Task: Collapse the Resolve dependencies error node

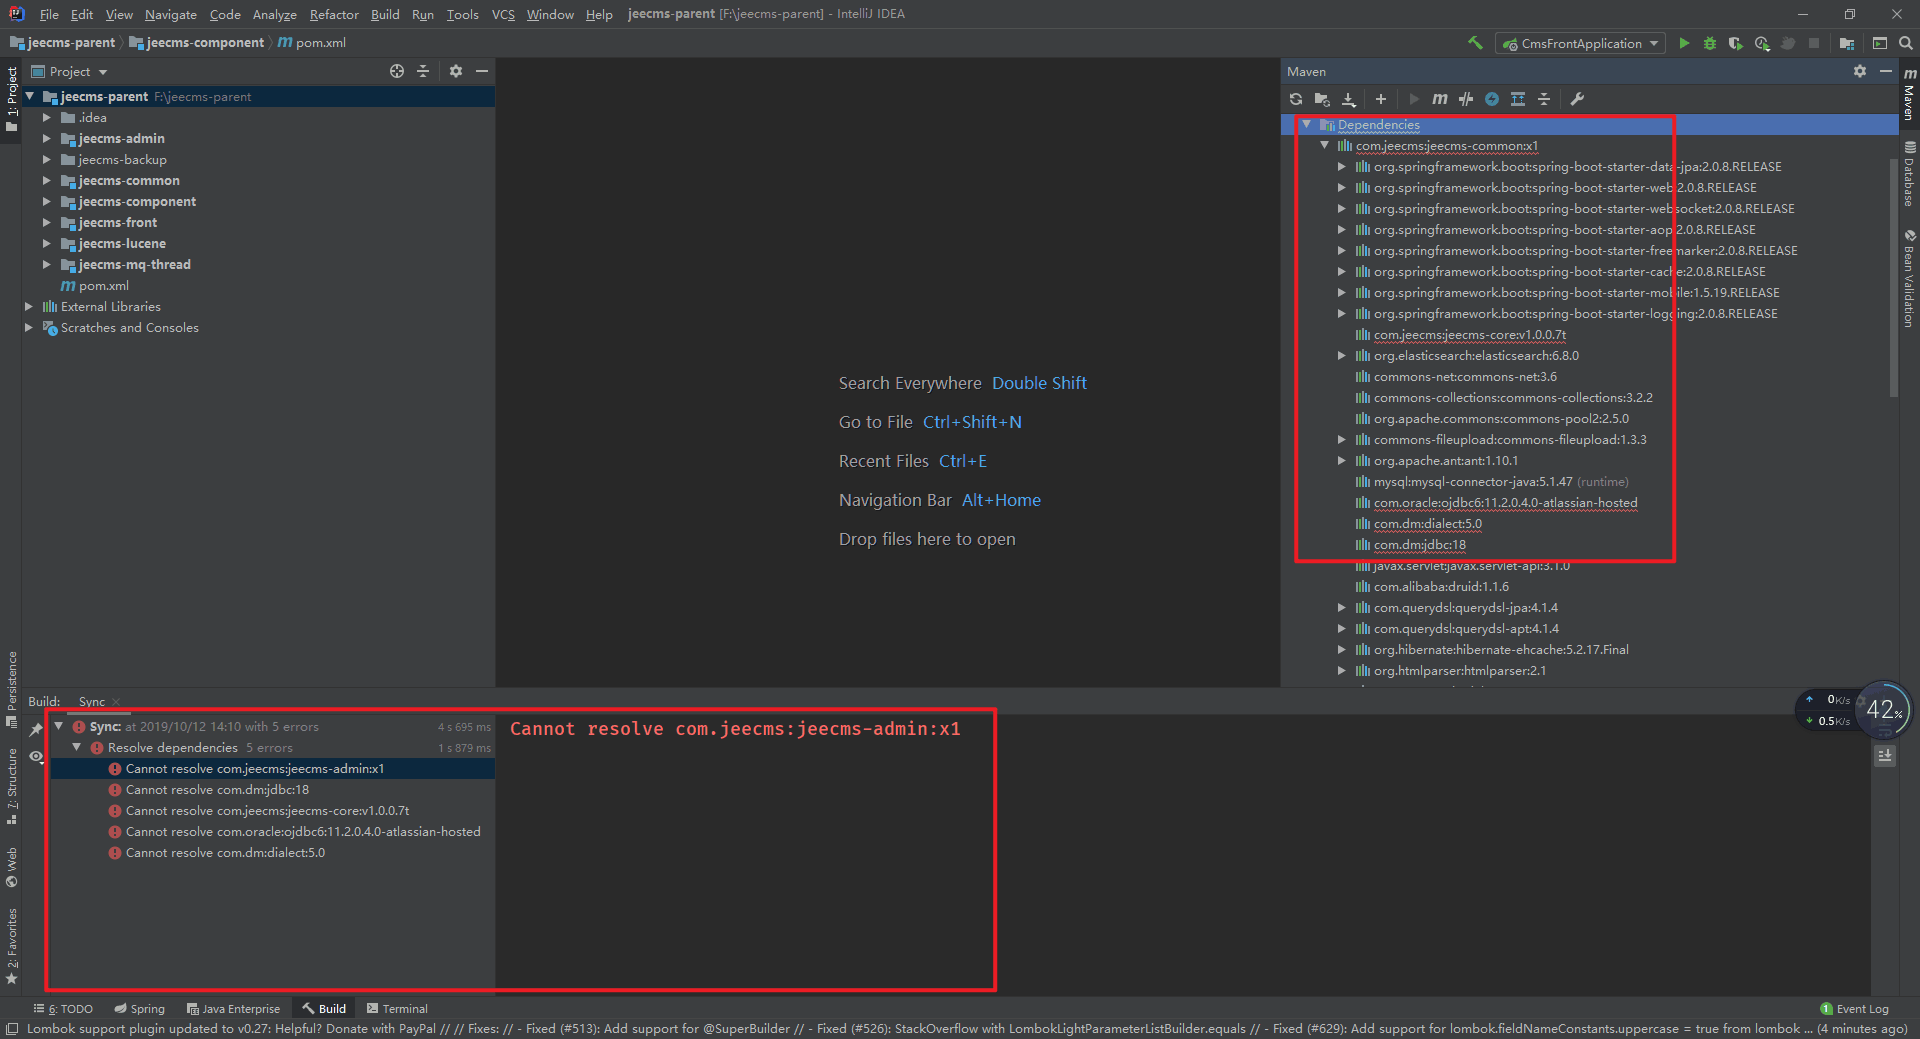Action: click(x=77, y=748)
